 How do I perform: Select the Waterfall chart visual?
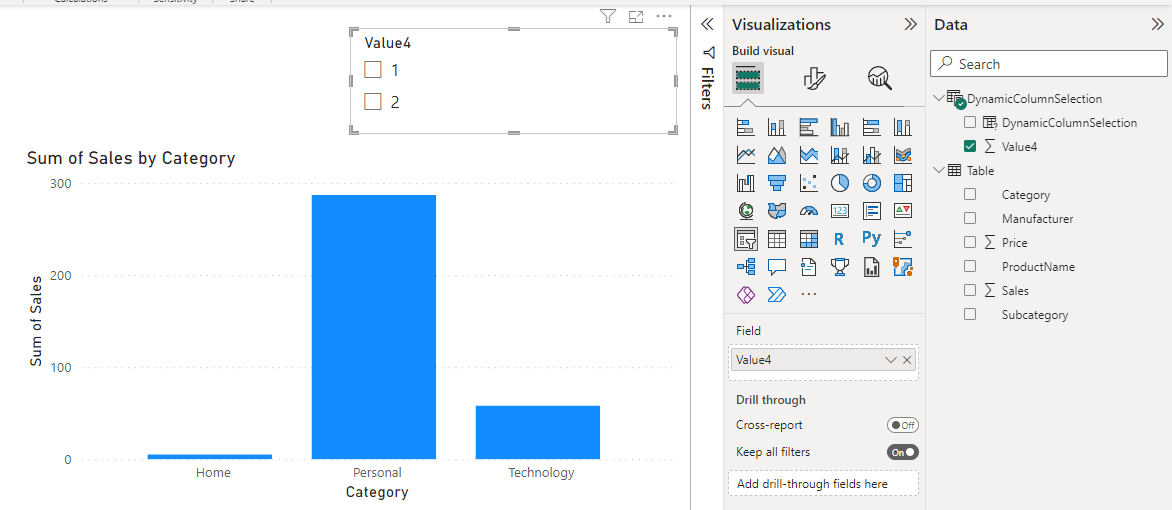click(x=745, y=182)
